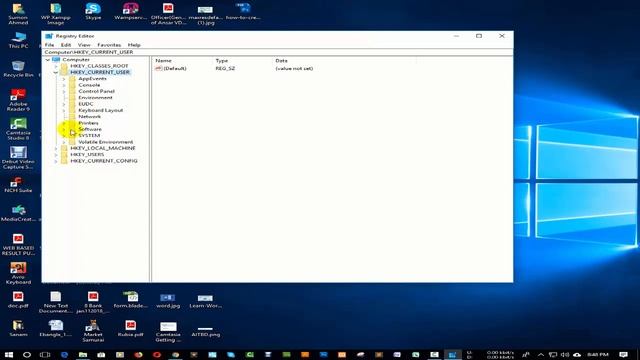Select the Camtasia Getting... desktop file
The width and height of the screenshot is (640, 360).
168,331
